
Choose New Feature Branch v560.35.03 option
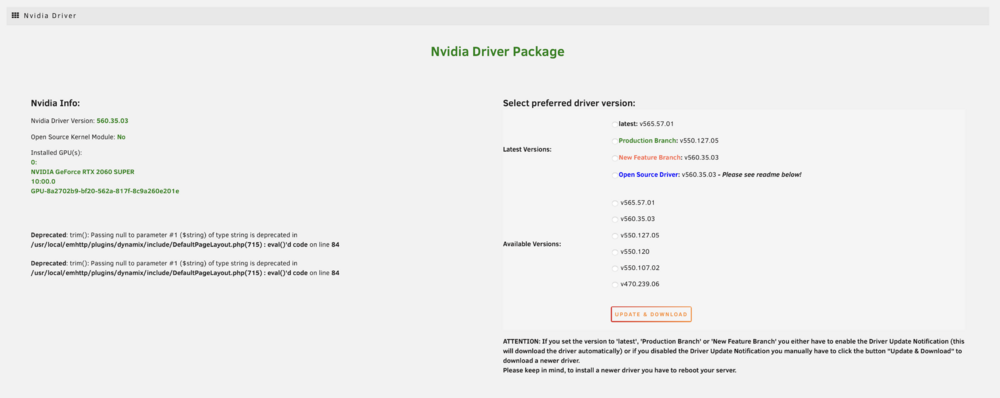tap(615, 158)
